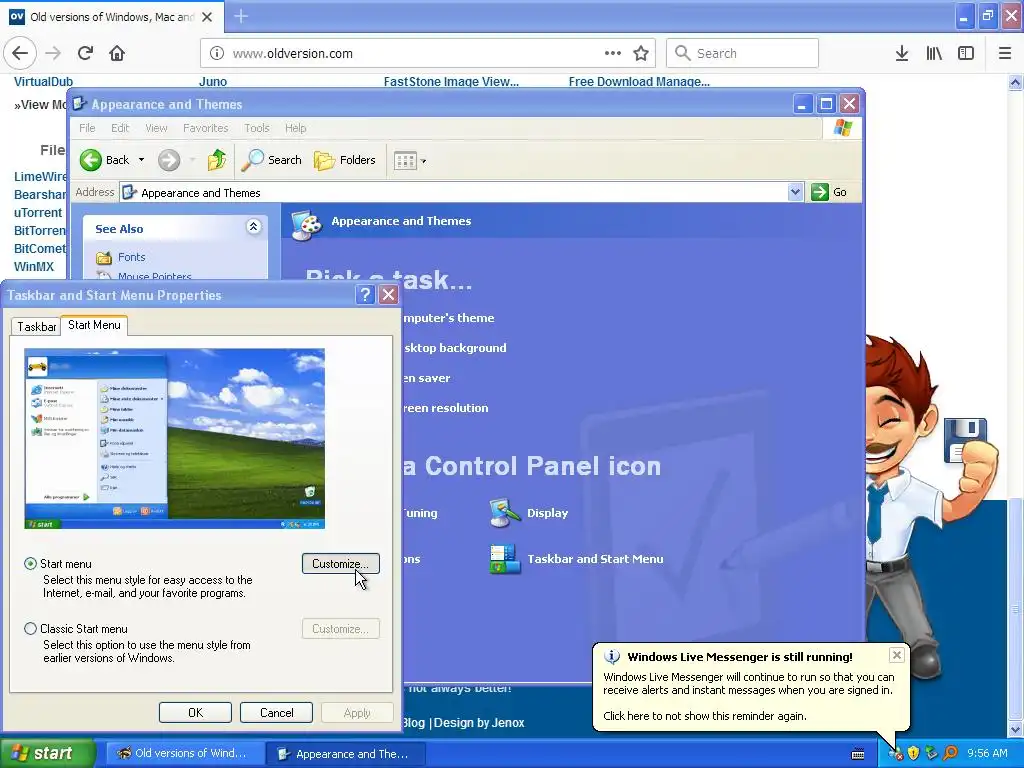
Task: Open Taskbar and Start Menu icon
Action: pos(576,559)
